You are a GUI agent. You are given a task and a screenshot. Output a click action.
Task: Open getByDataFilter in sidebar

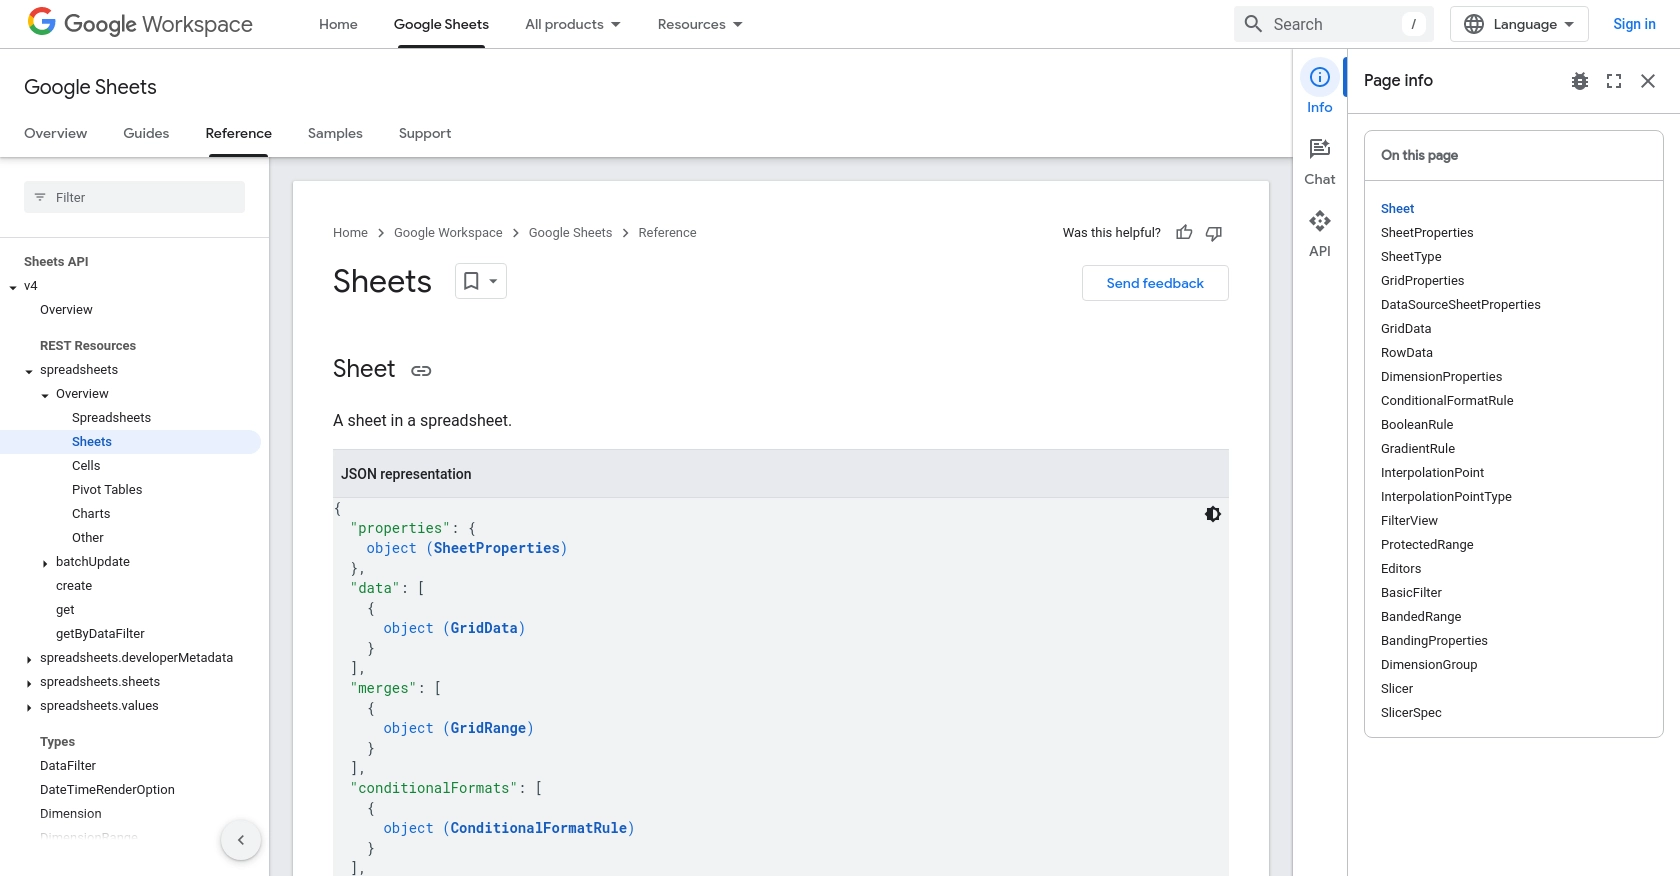(100, 634)
